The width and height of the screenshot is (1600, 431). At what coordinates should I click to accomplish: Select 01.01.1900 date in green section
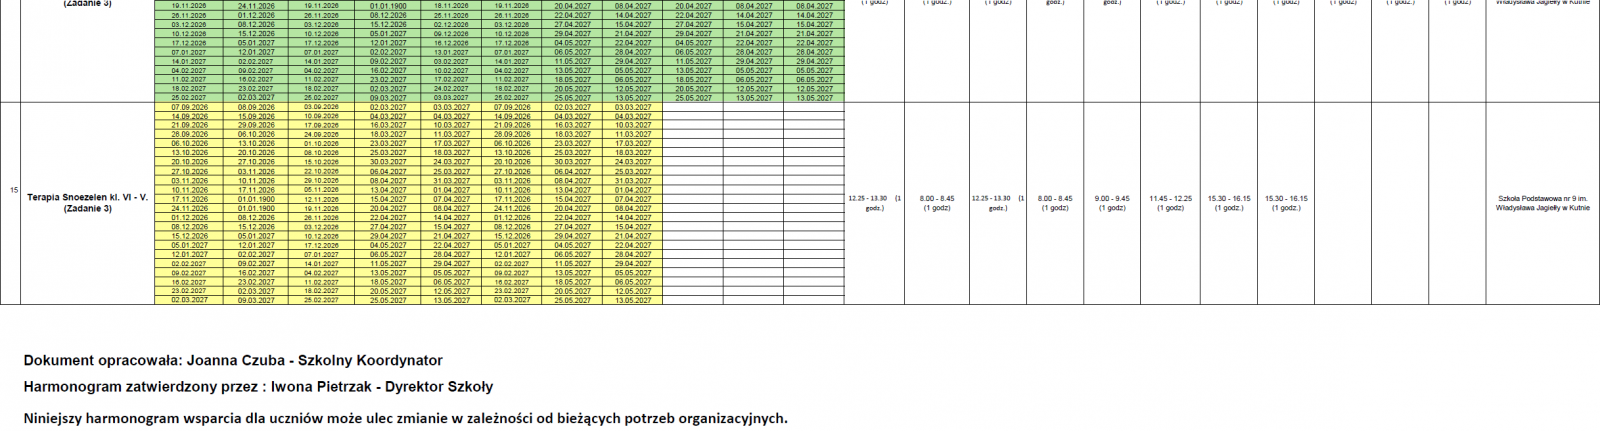[387, 6]
